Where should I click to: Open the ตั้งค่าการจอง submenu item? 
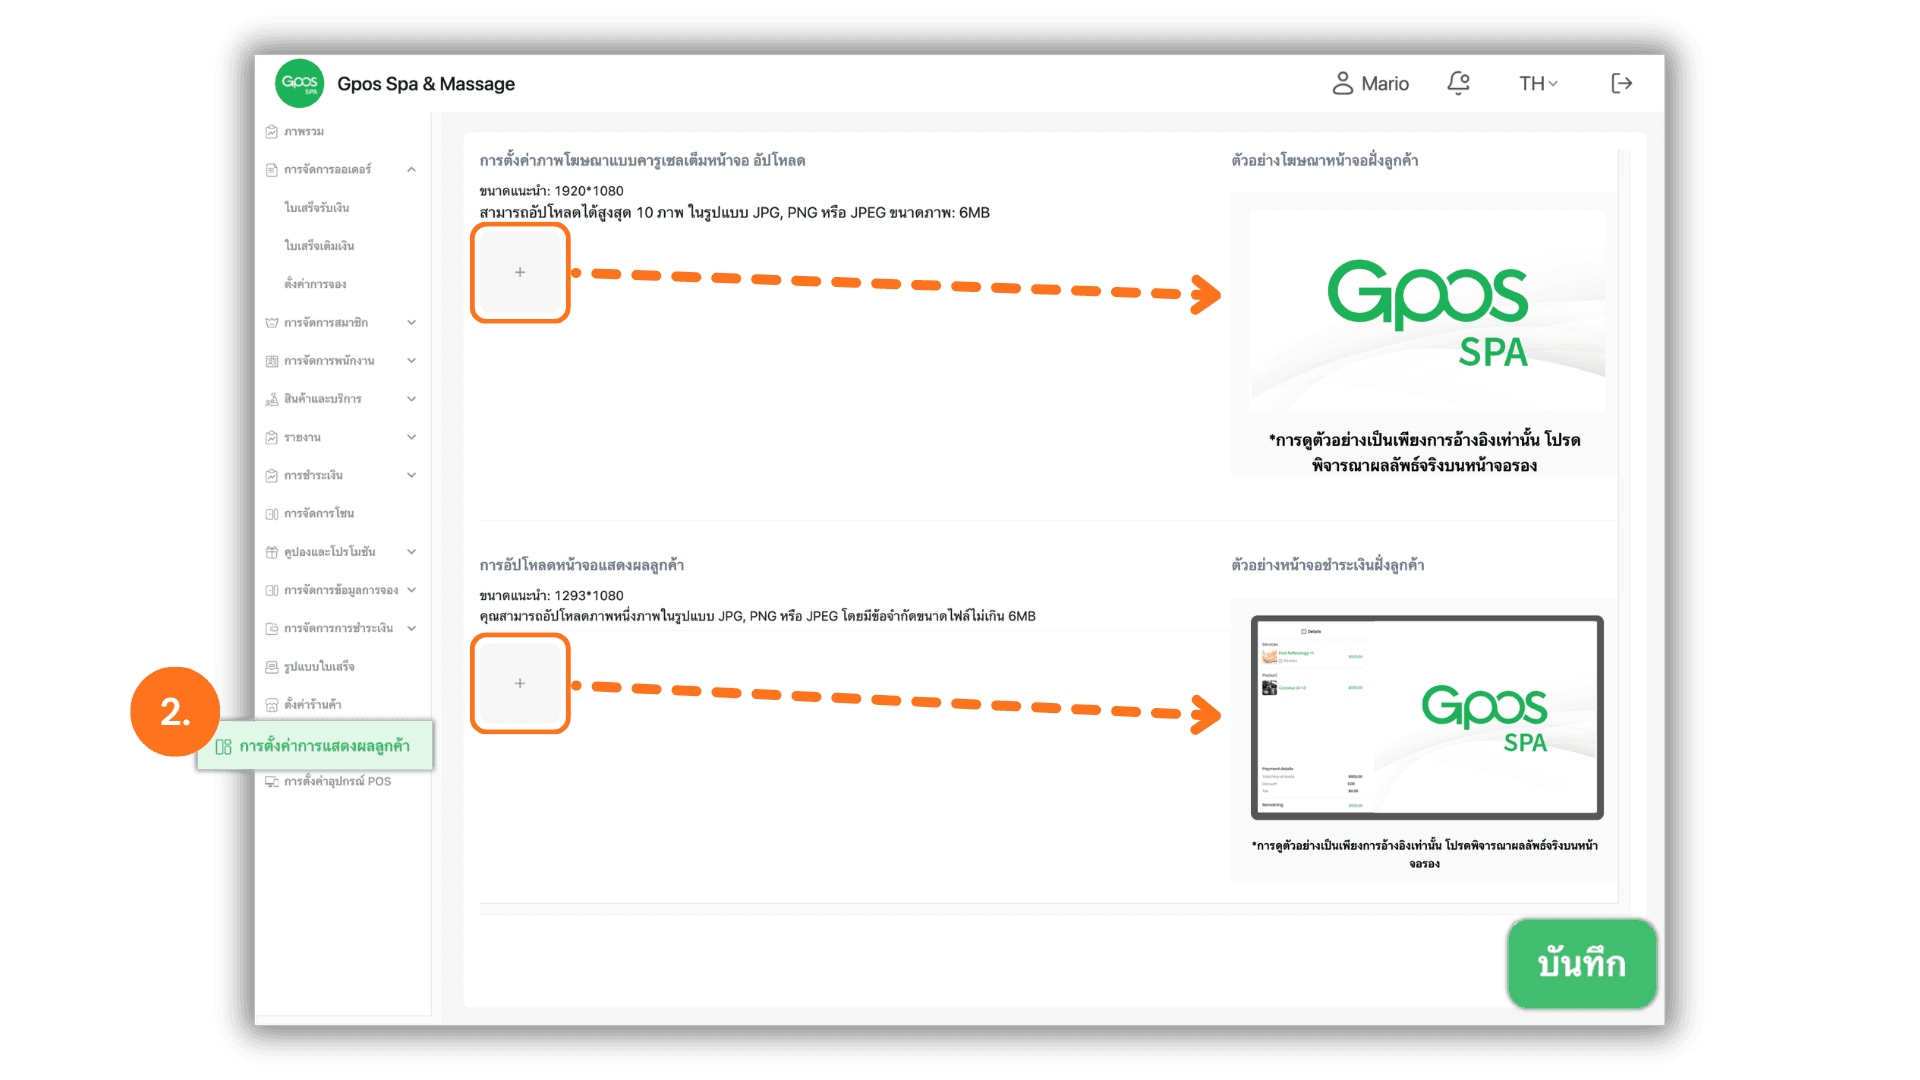[315, 285]
